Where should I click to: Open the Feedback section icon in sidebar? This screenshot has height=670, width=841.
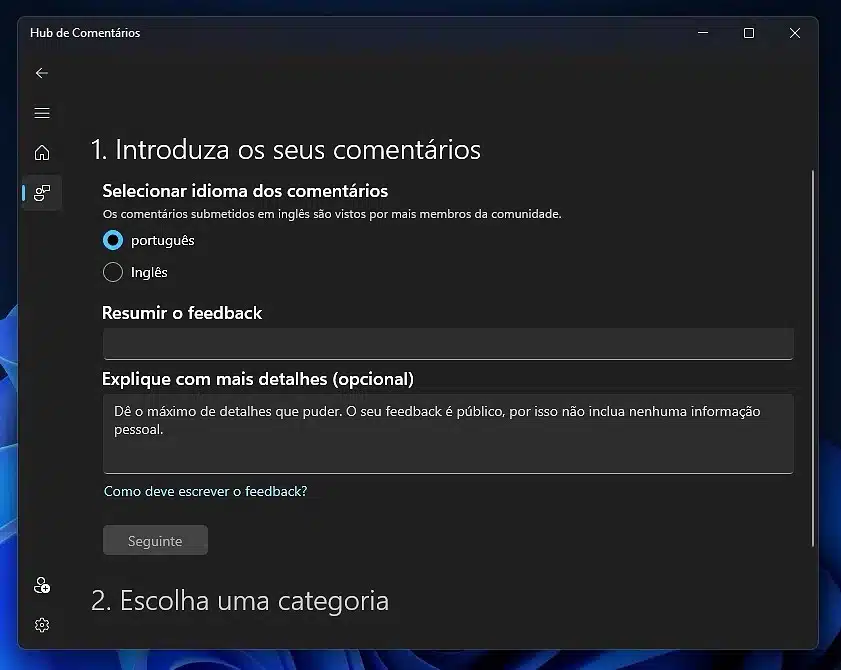pyautogui.click(x=42, y=193)
